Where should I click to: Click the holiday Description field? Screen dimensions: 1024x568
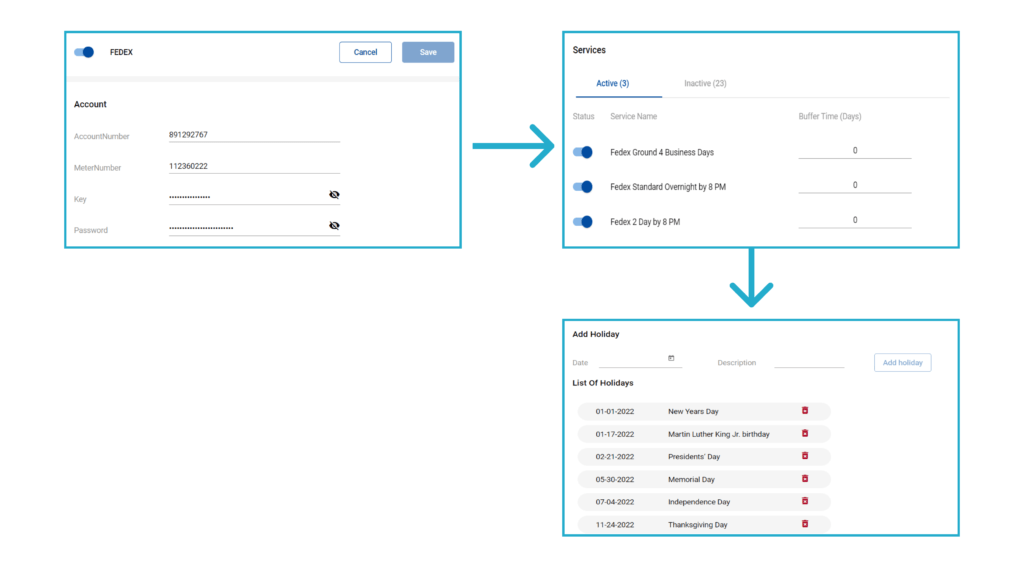pyautogui.click(x=809, y=361)
